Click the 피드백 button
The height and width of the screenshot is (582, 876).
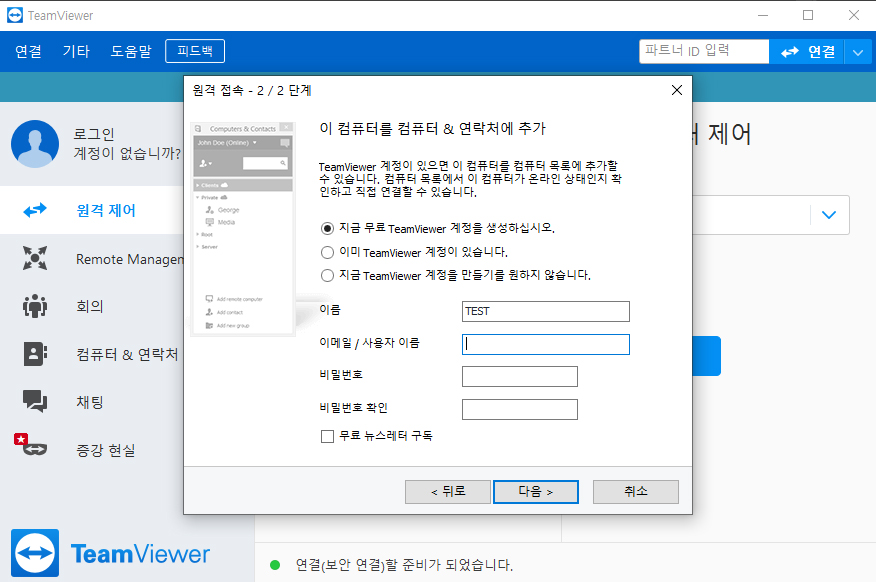click(x=195, y=51)
